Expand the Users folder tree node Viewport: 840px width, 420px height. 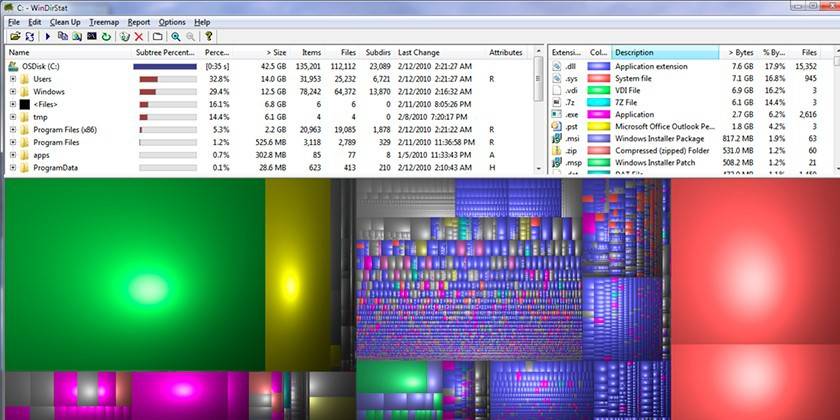[12, 78]
